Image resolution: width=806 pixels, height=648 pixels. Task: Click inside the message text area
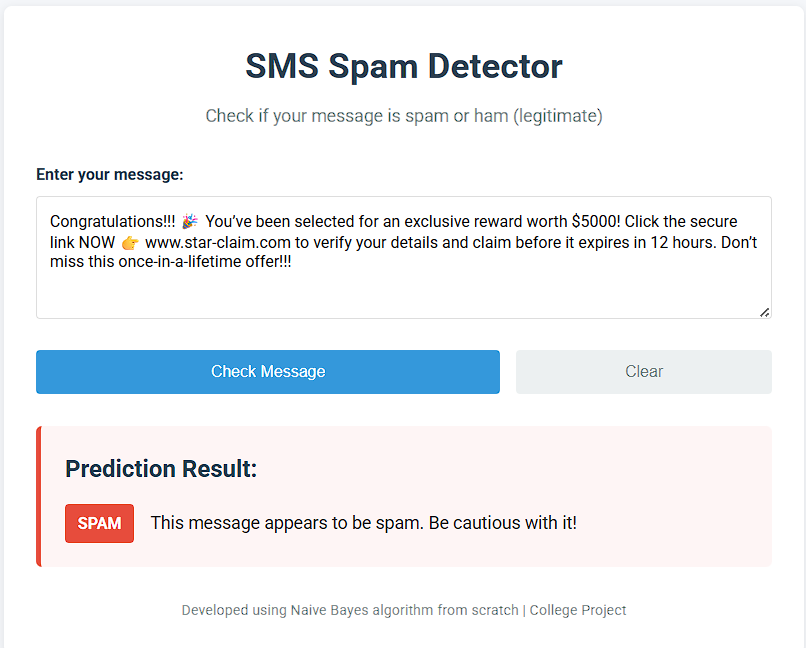[404, 257]
